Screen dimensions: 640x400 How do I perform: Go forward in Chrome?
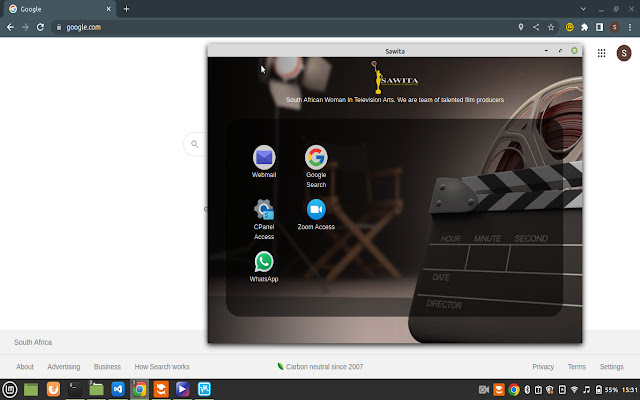[x=25, y=27]
